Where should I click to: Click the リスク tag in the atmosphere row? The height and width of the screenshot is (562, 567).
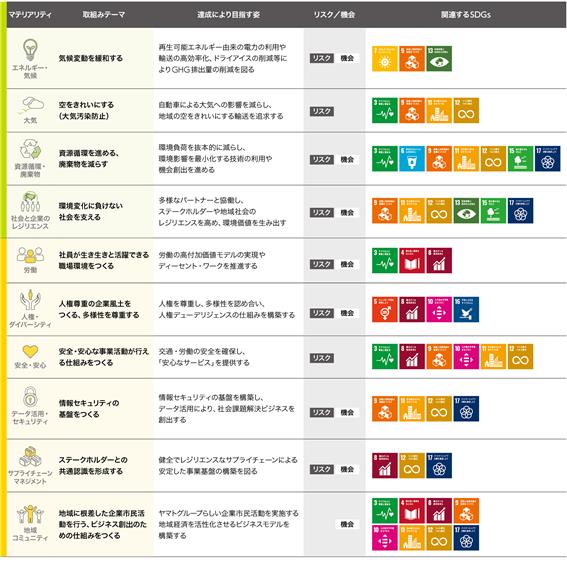[x=321, y=111]
